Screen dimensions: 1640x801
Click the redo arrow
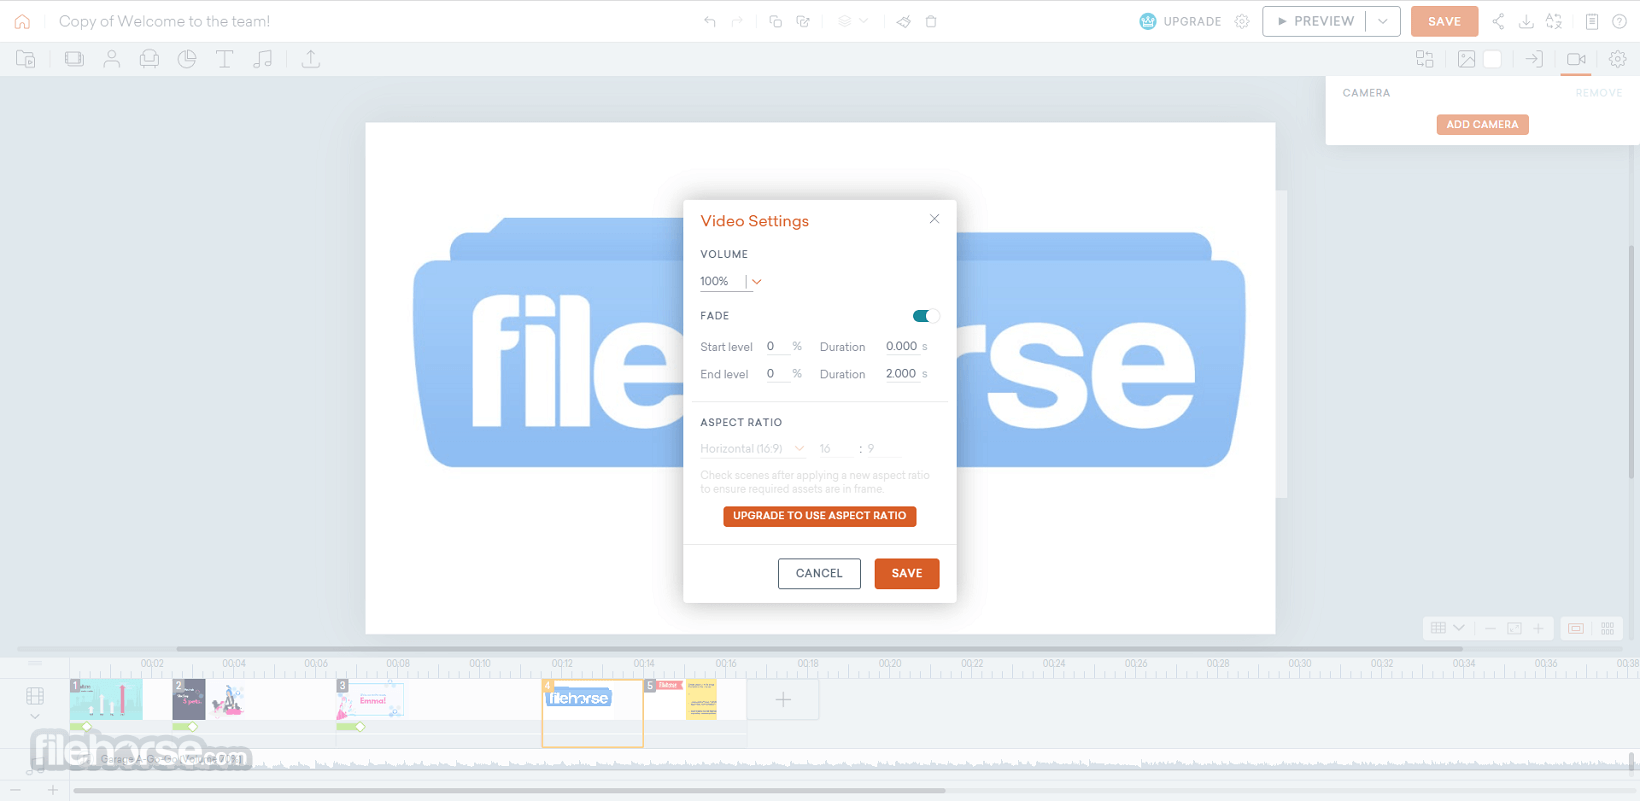[737, 21]
